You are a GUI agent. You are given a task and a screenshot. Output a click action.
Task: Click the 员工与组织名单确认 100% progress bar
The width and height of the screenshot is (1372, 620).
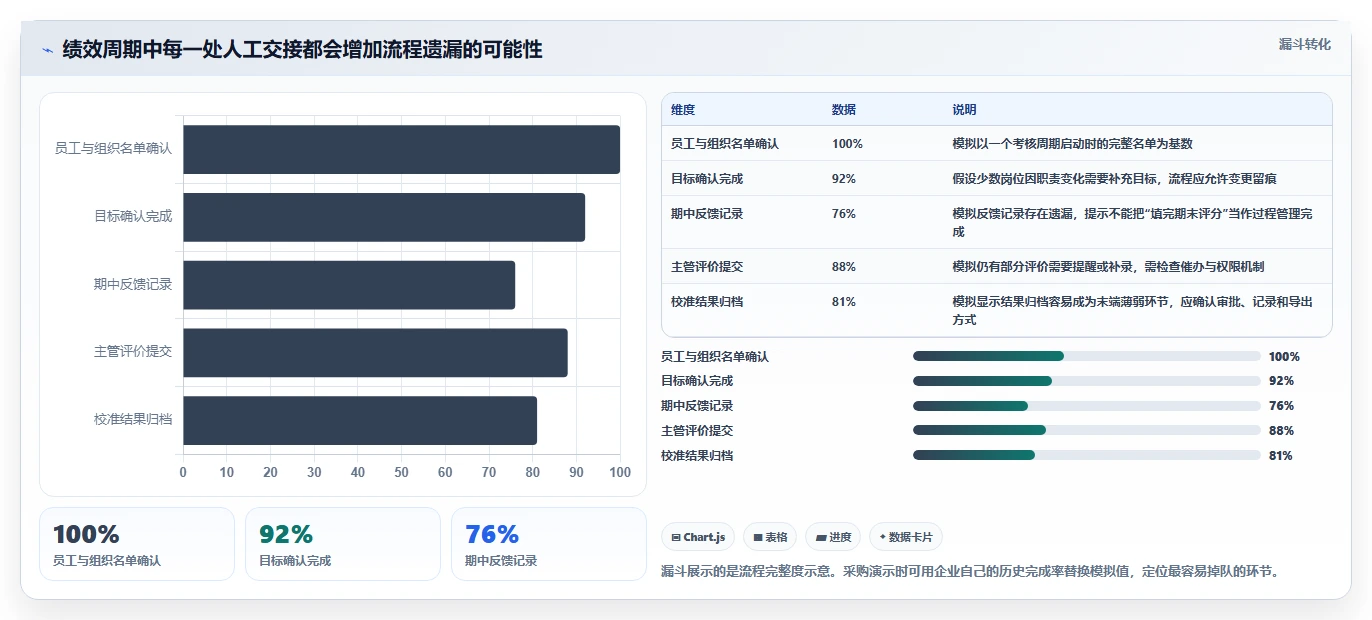1086,356
